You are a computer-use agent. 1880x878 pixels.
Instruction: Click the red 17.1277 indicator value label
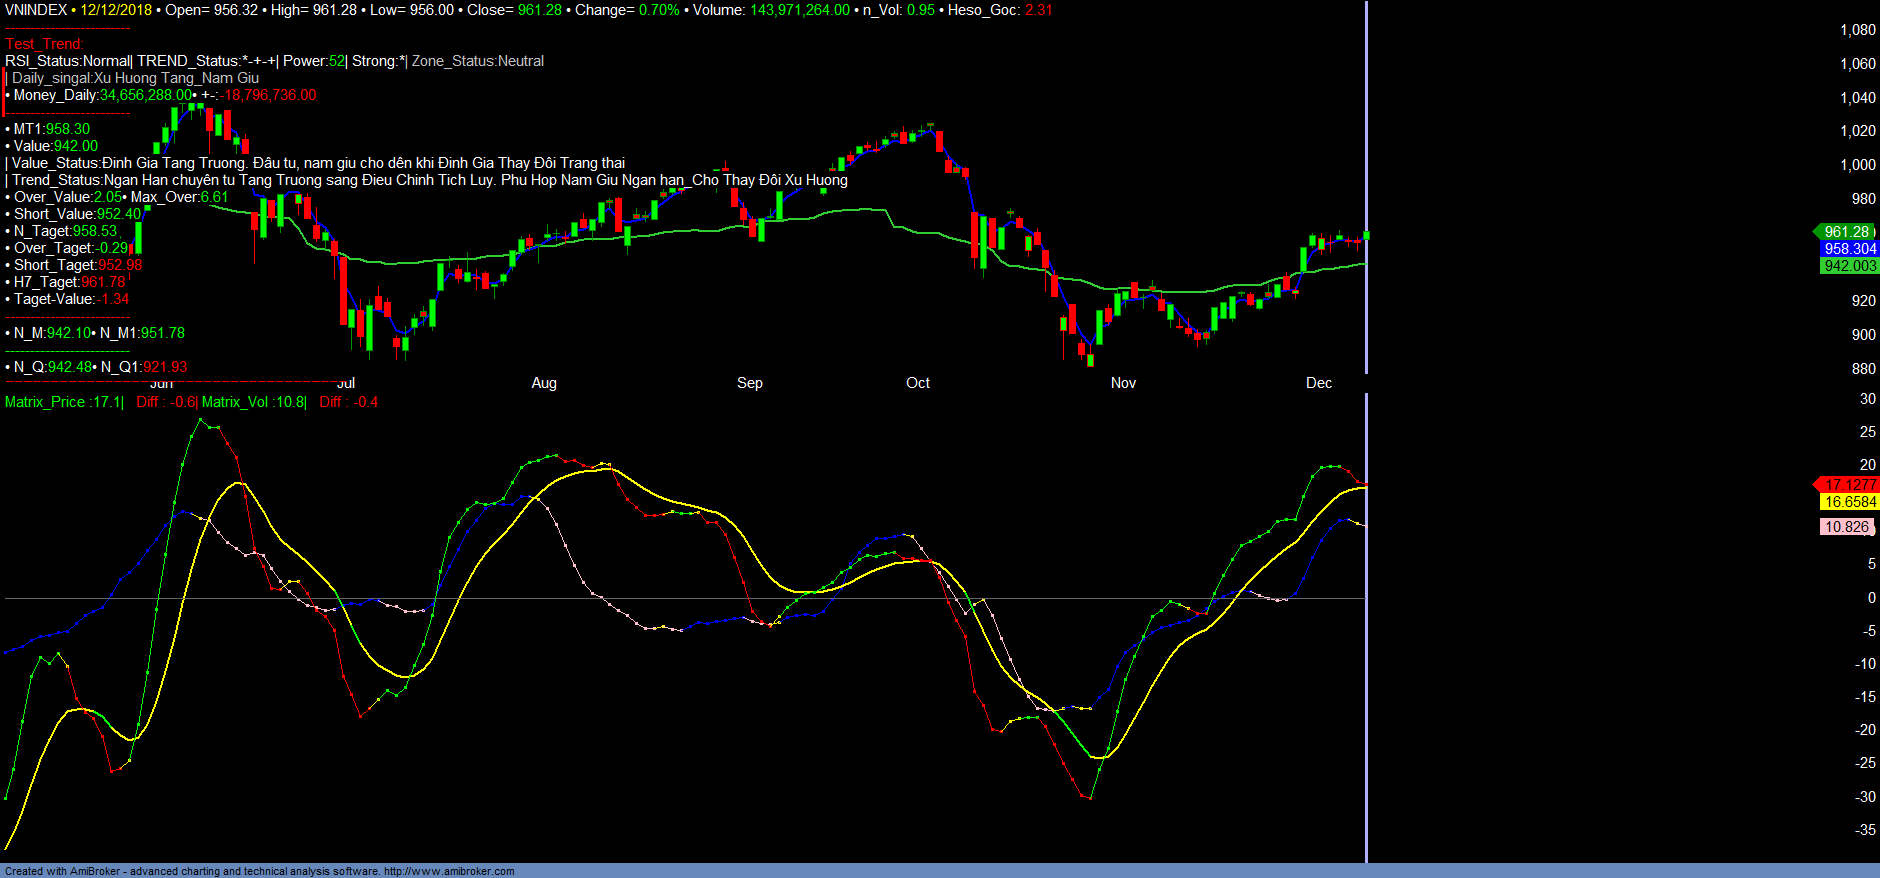(x=1849, y=485)
